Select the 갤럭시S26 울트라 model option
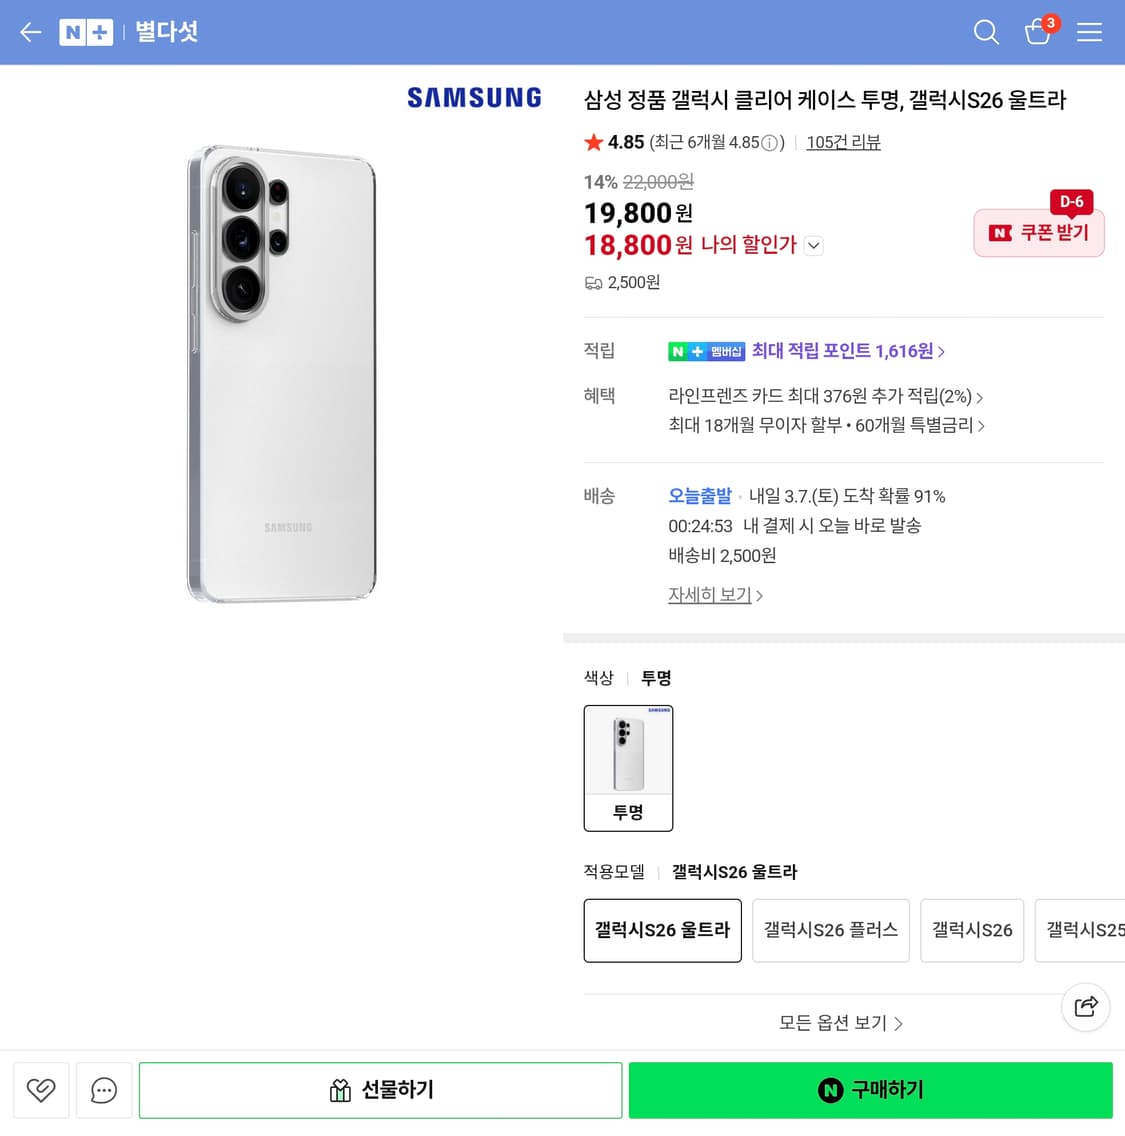Screen dimensions: 1125x1136 662,930
